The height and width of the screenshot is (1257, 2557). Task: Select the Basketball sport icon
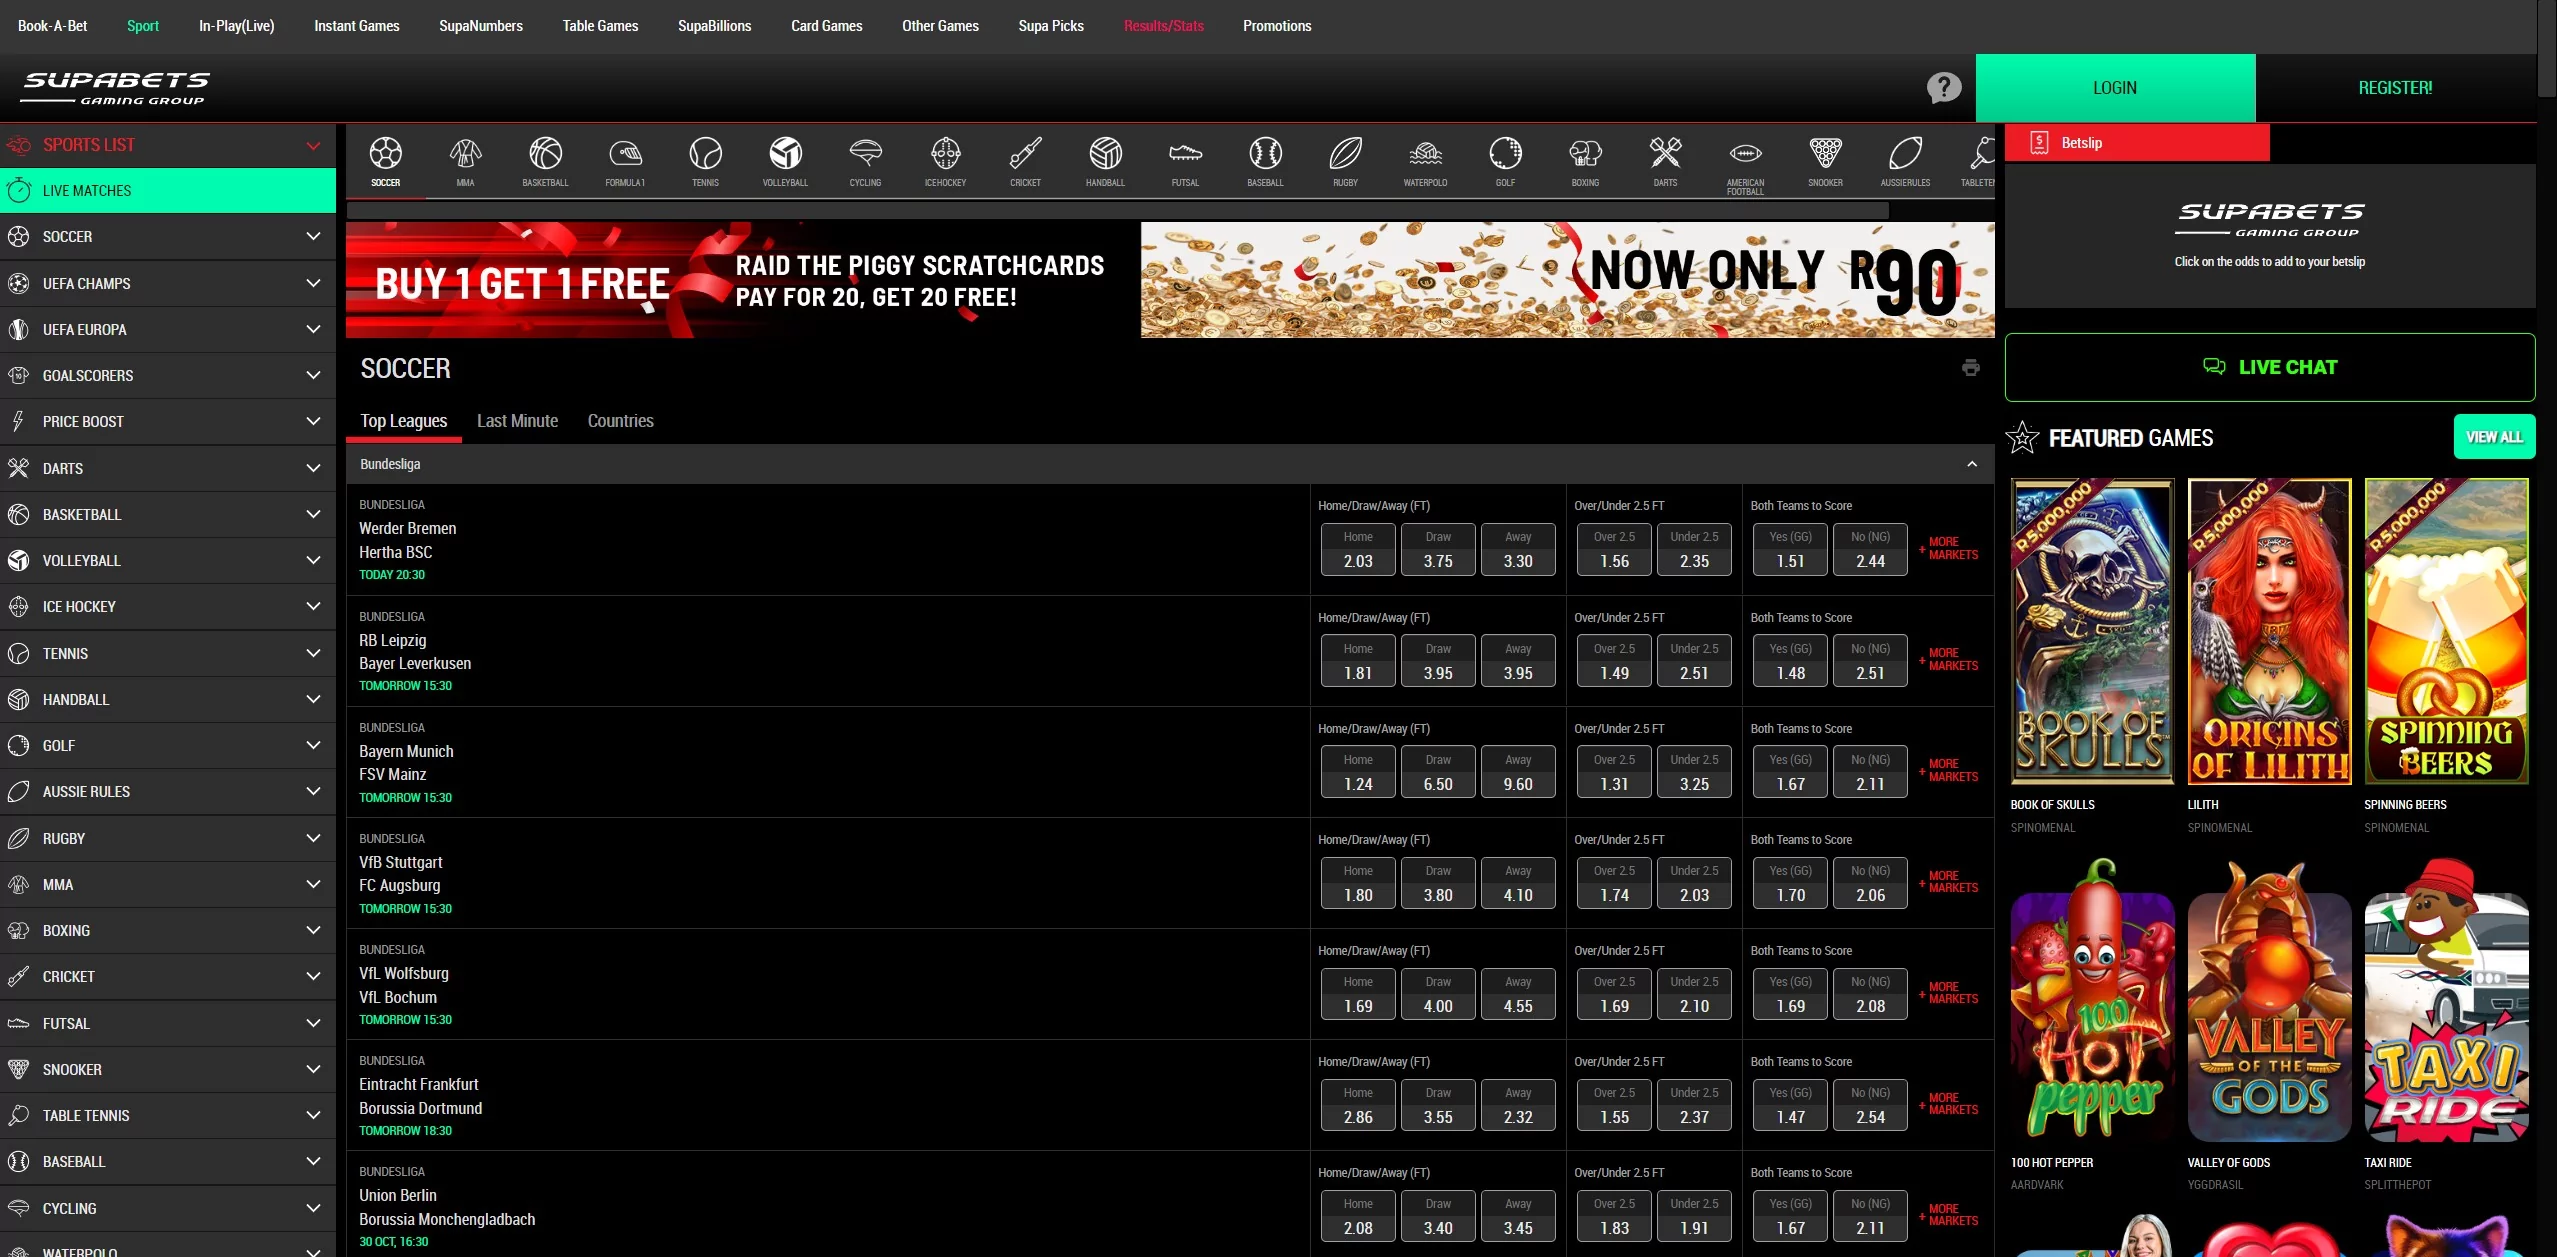coord(545,154)
